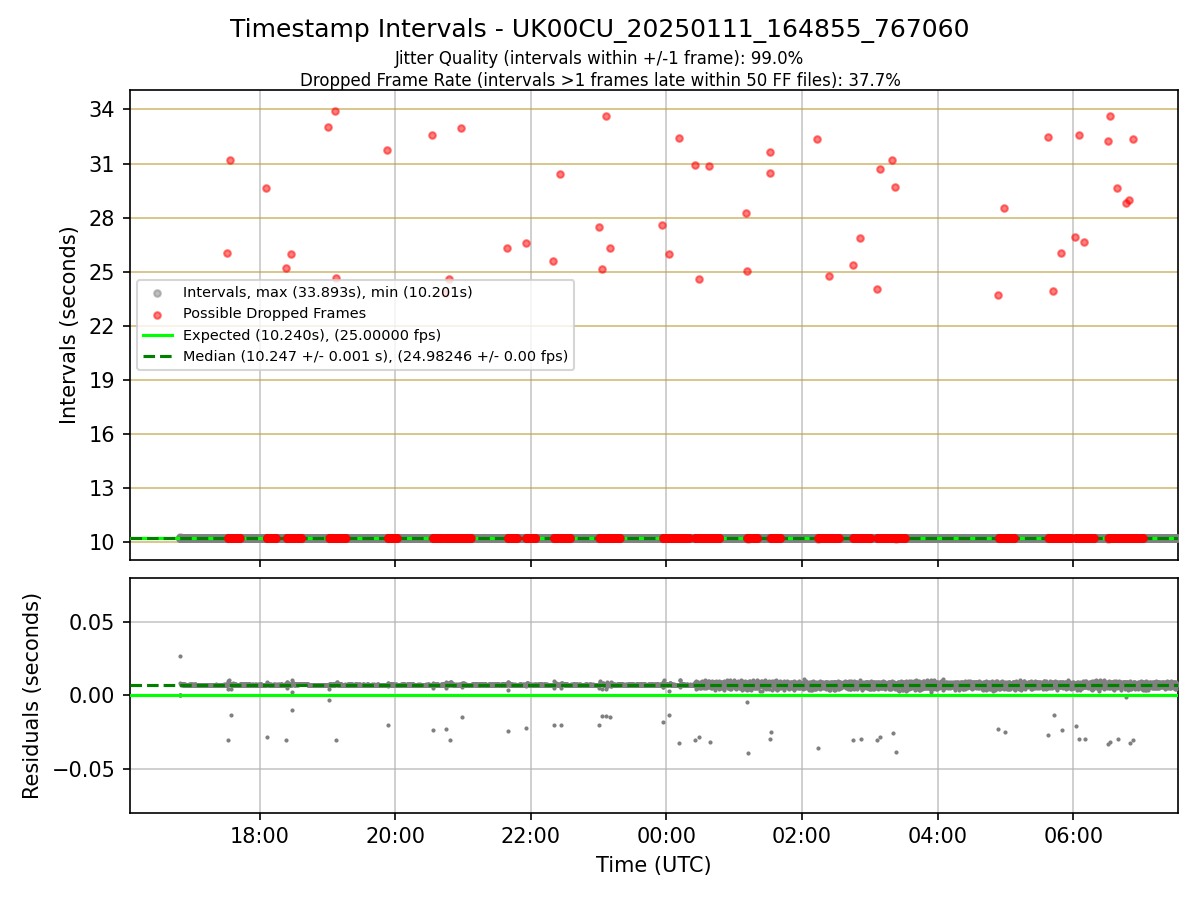Screen dimensions: 1200x900
Task: Select the "Dropped Frame Rate" 37.7% subtitle line
Action: click(x=600, y=80)
